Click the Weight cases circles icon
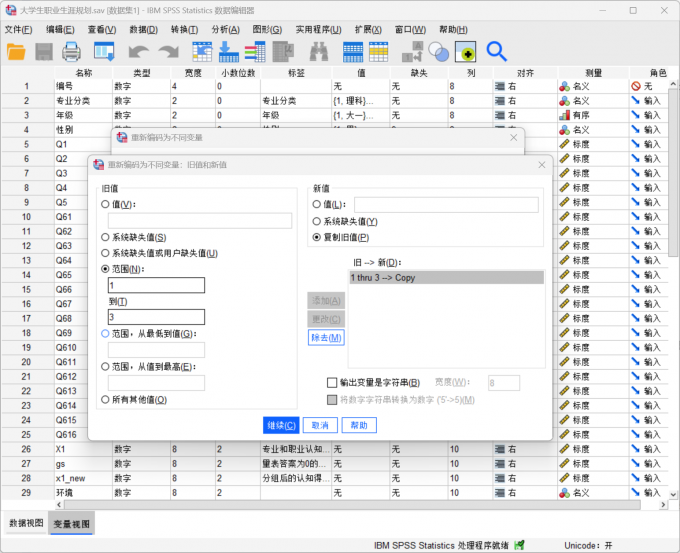Image resolution: width=680 pixels, height=553 pixels. 438,52
